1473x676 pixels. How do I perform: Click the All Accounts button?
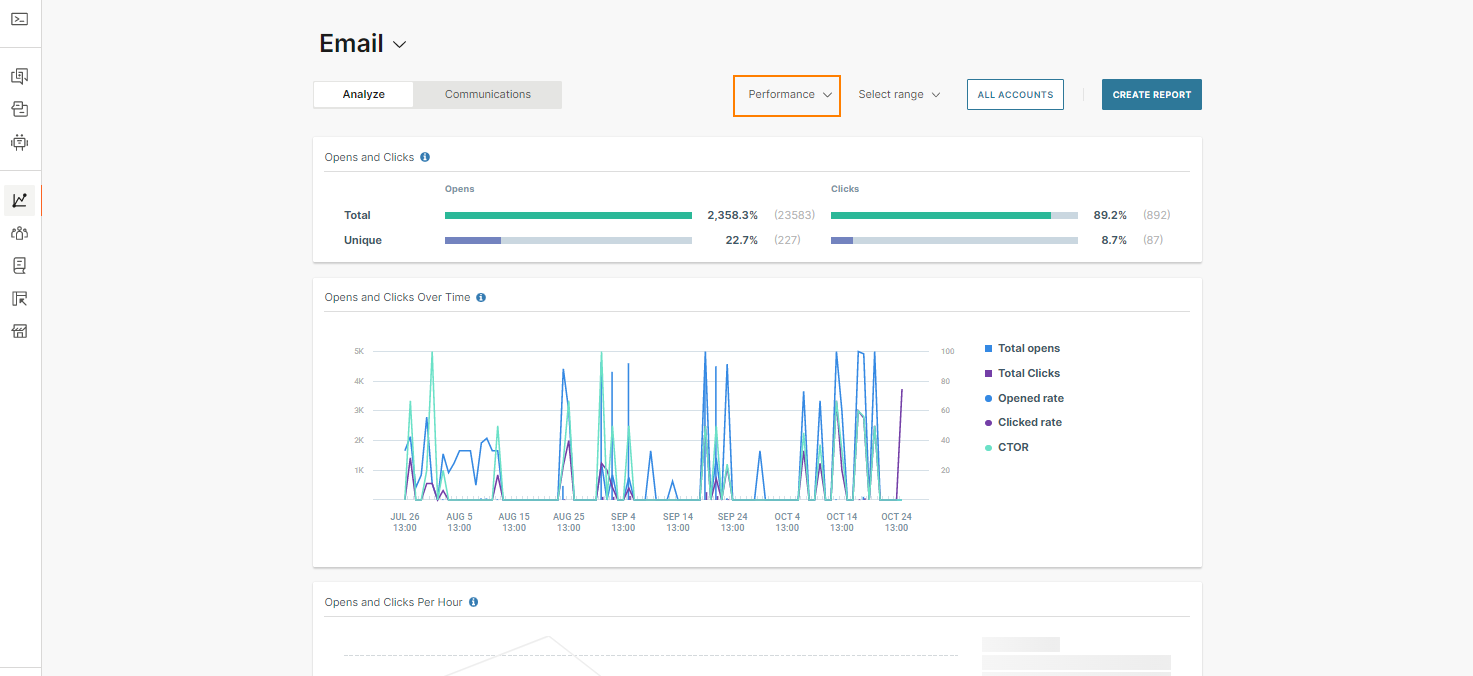pos(1015,95)
